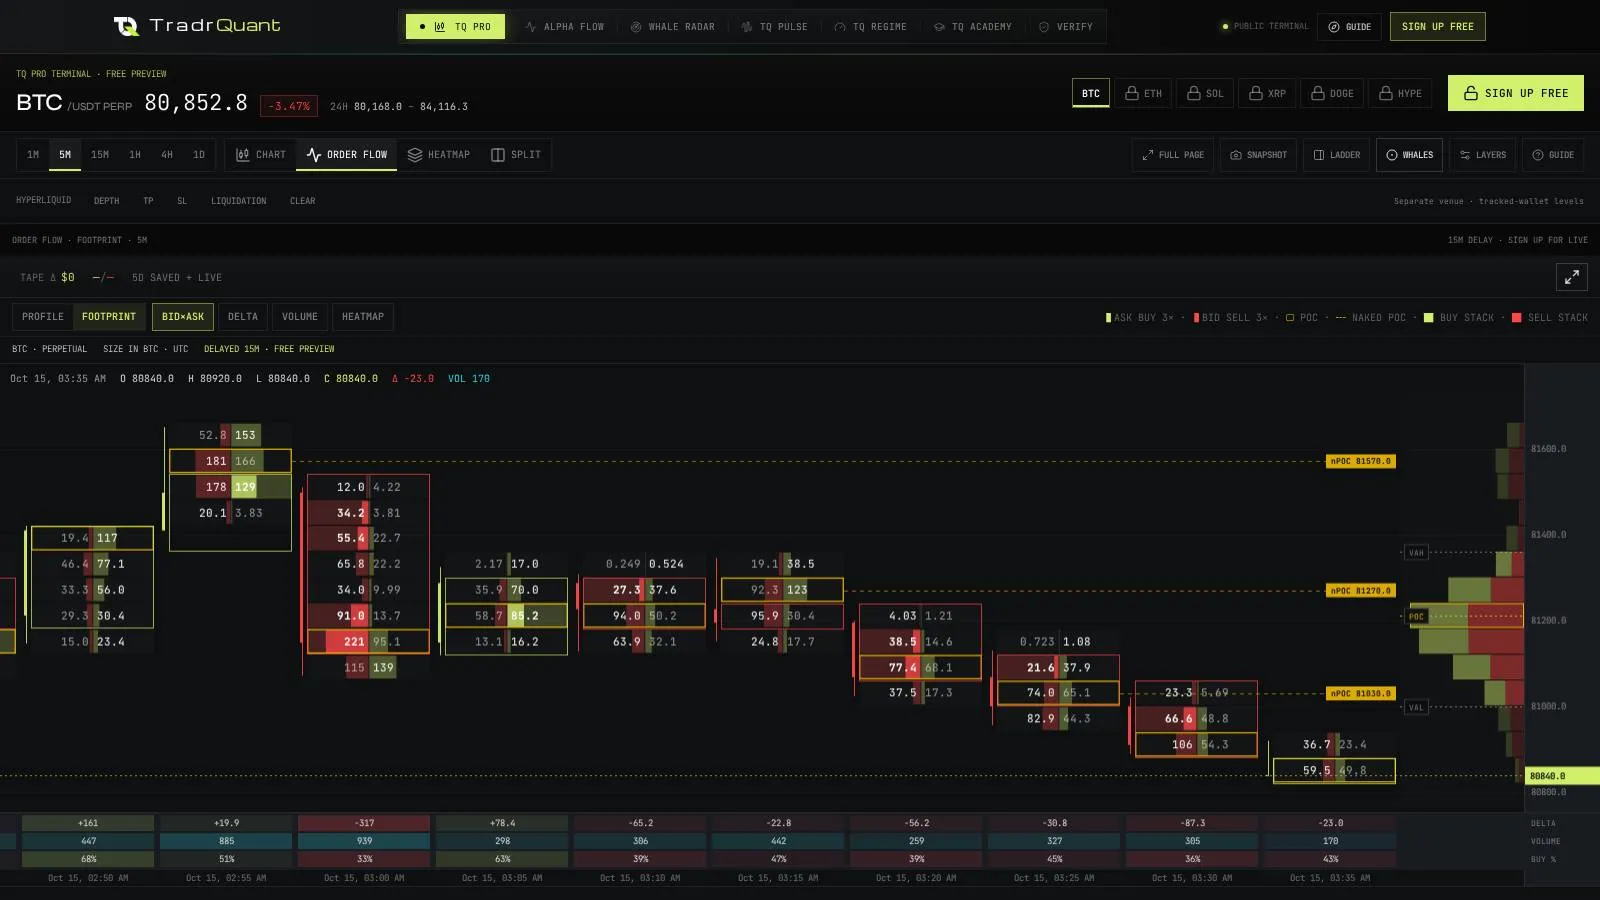Open the toolbar Guide help icon
The width and height of the screenshot is (1600, 900).
1538,155
